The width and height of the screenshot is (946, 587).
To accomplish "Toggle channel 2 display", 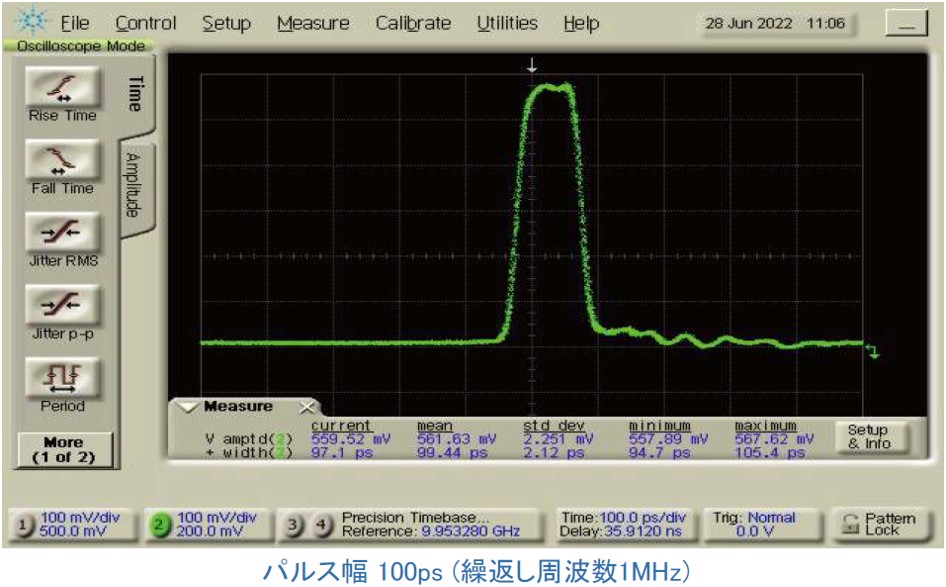I will tap(159, 525).
